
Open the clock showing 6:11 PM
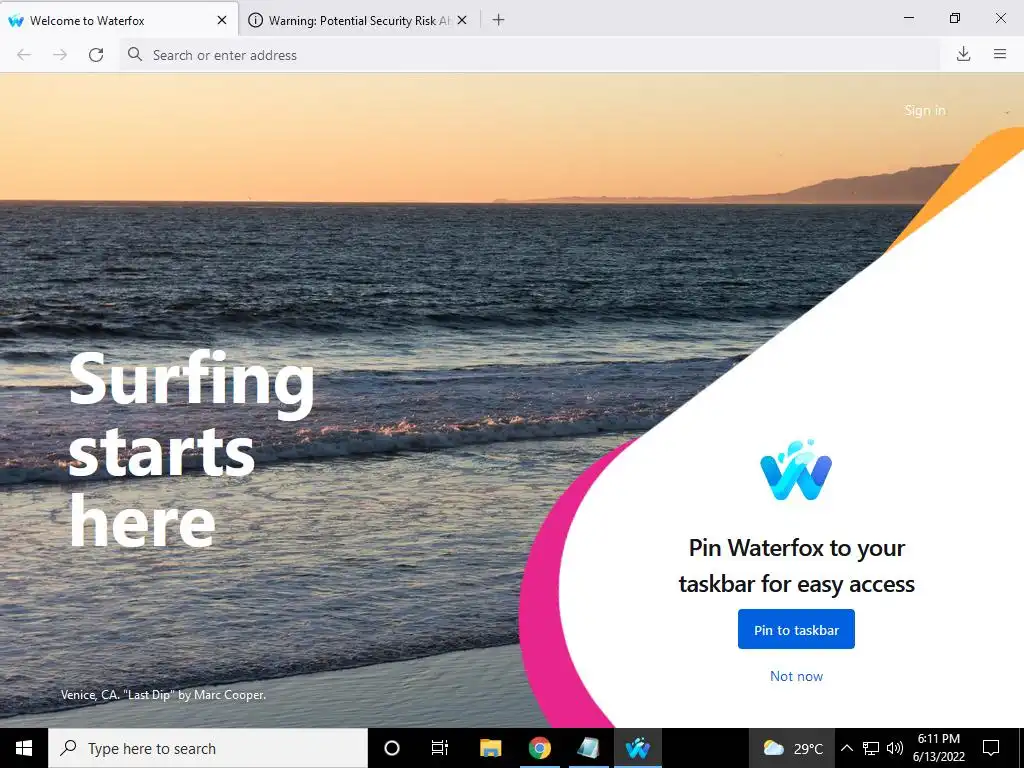coord(938,748)
